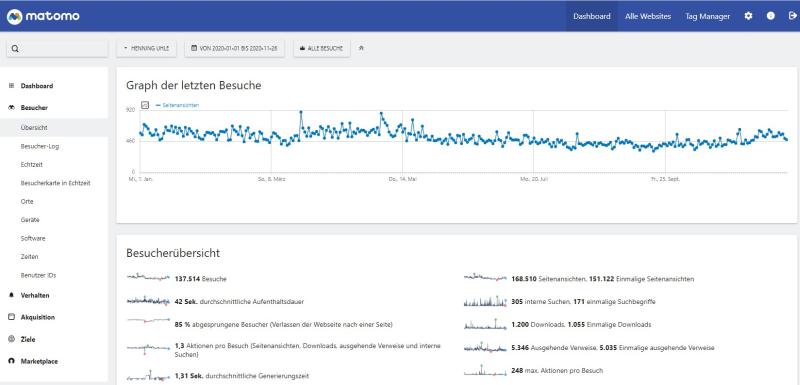Click sparkline beside 85 % abgesprungene Besucher
This screenshot has height=385, width=800.
[148, 321]
